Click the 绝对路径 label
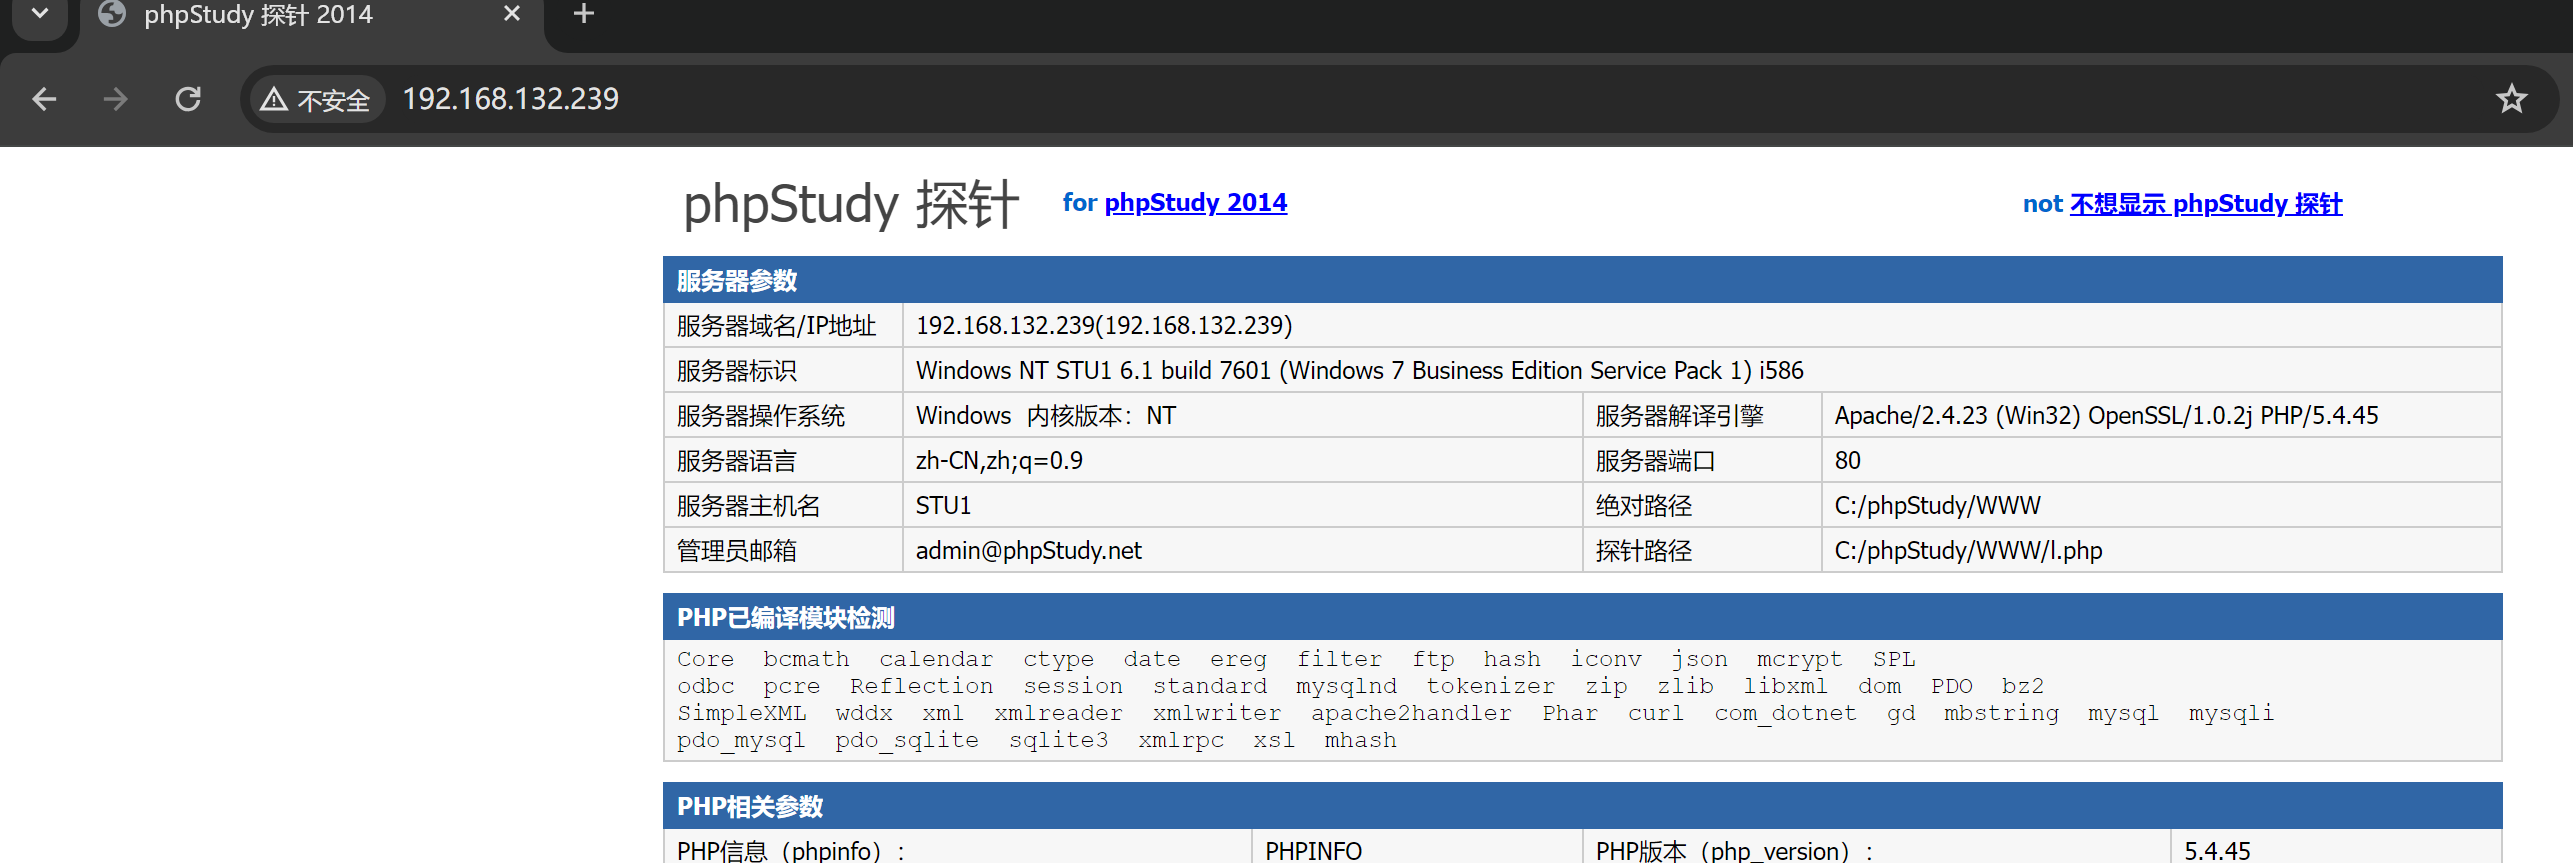 [x=1643, y=506]
